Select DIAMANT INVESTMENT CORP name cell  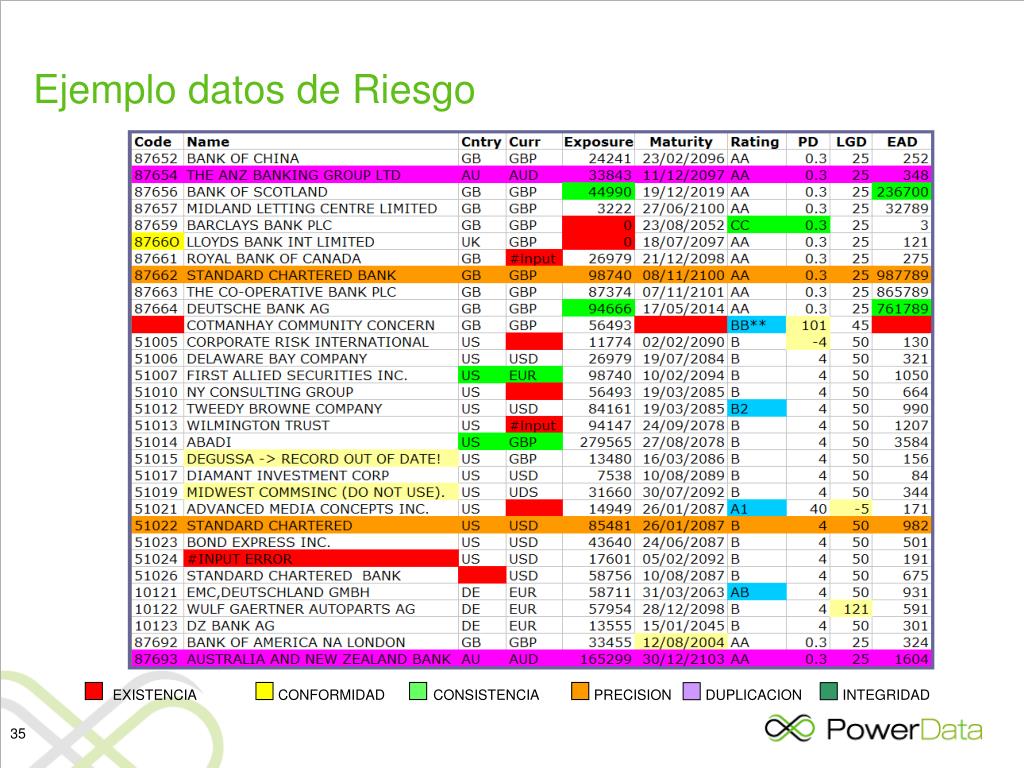(x=321, y=475)
